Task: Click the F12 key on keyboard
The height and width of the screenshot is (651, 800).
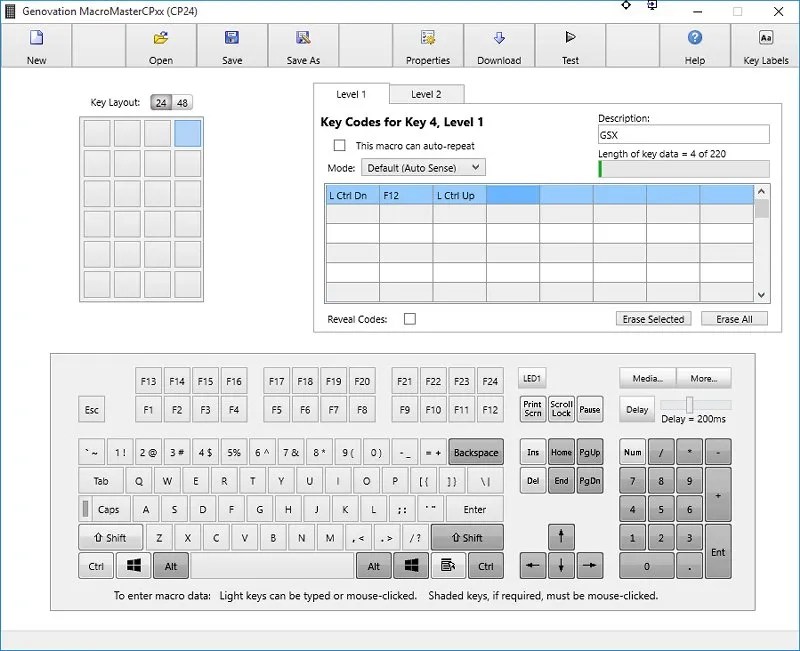Action: pyautogui.click(x=490, y=409)
